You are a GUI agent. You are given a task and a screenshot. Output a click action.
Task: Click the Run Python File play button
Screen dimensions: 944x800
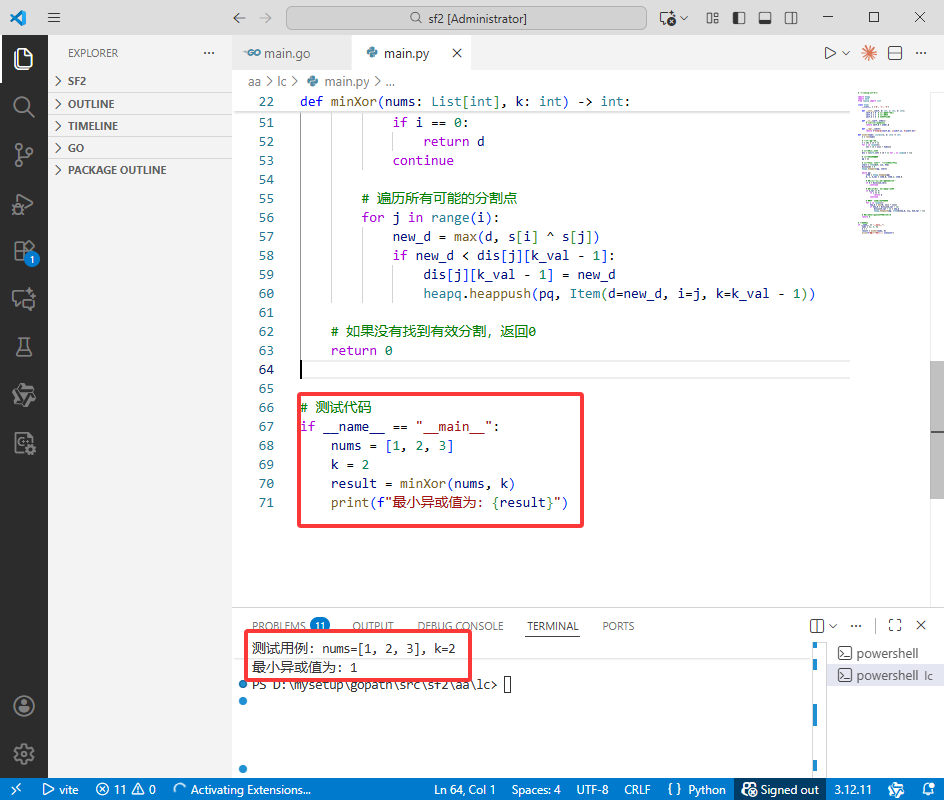[x=830, y=53]
